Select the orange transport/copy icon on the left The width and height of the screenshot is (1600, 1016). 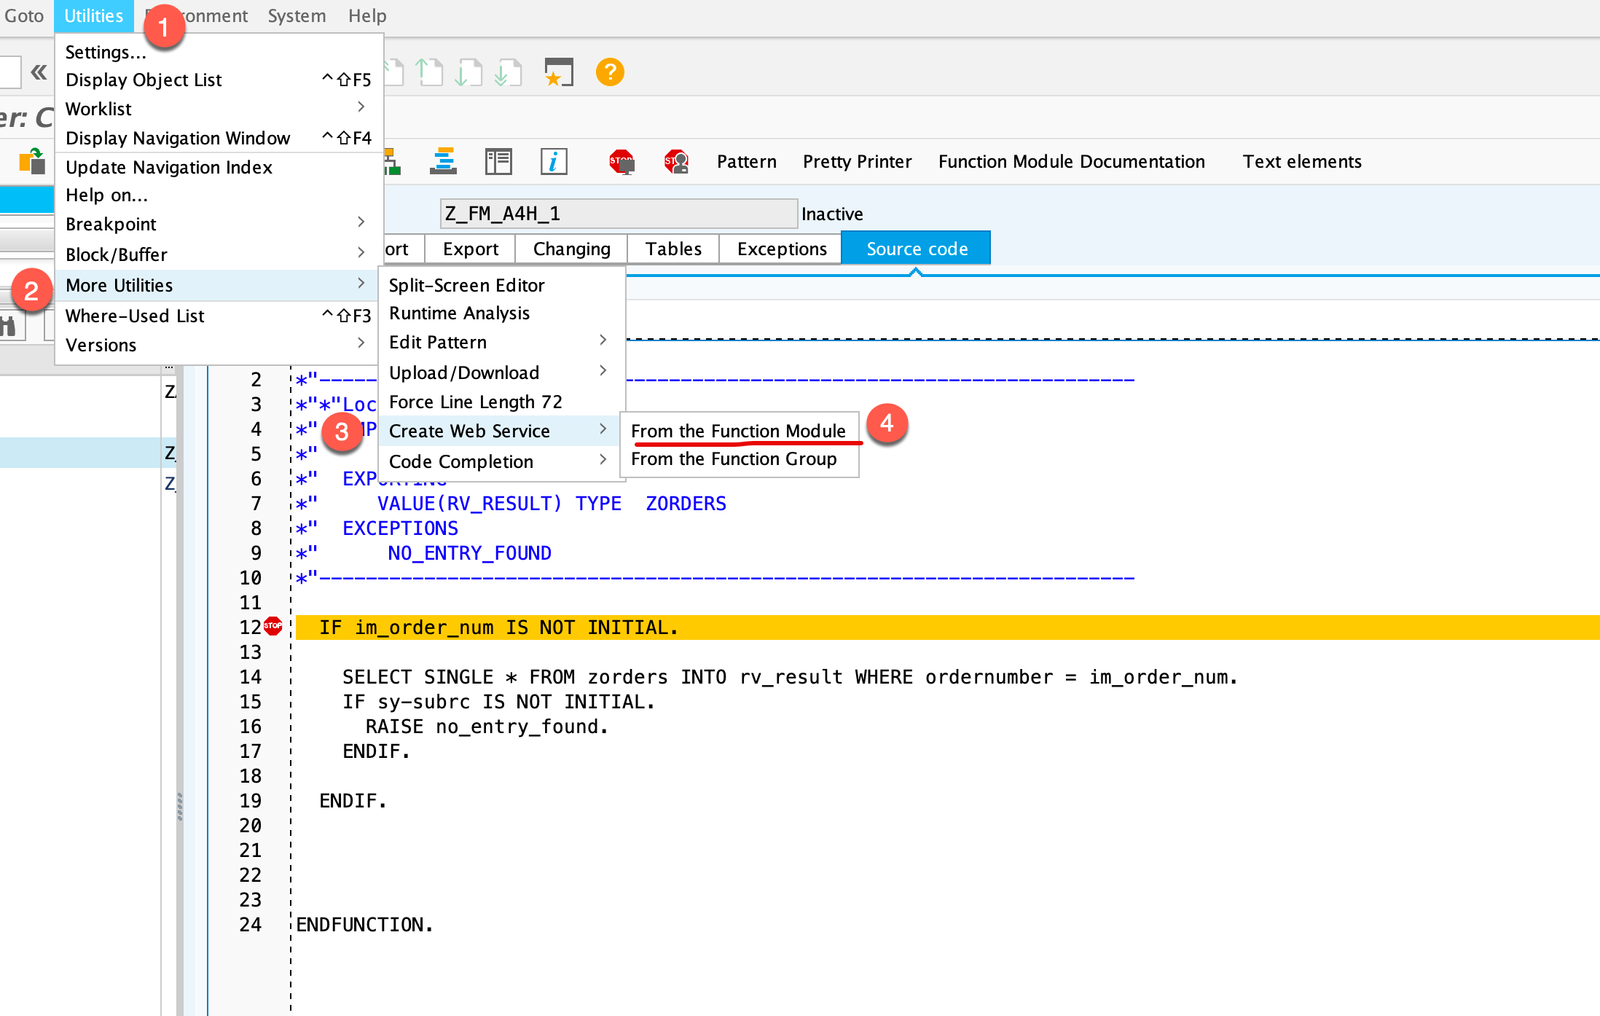(x=32, y=164)
